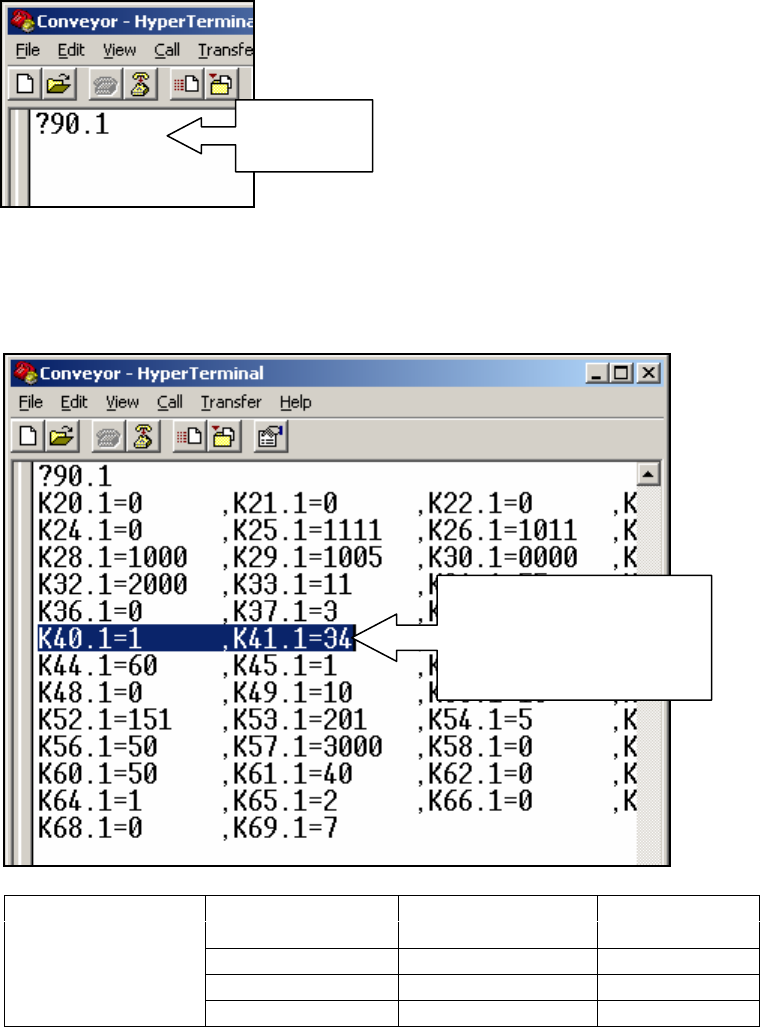Click K52.1=151 value
This screenshot has height=1027, width=760.
click(x=105, y=720)
